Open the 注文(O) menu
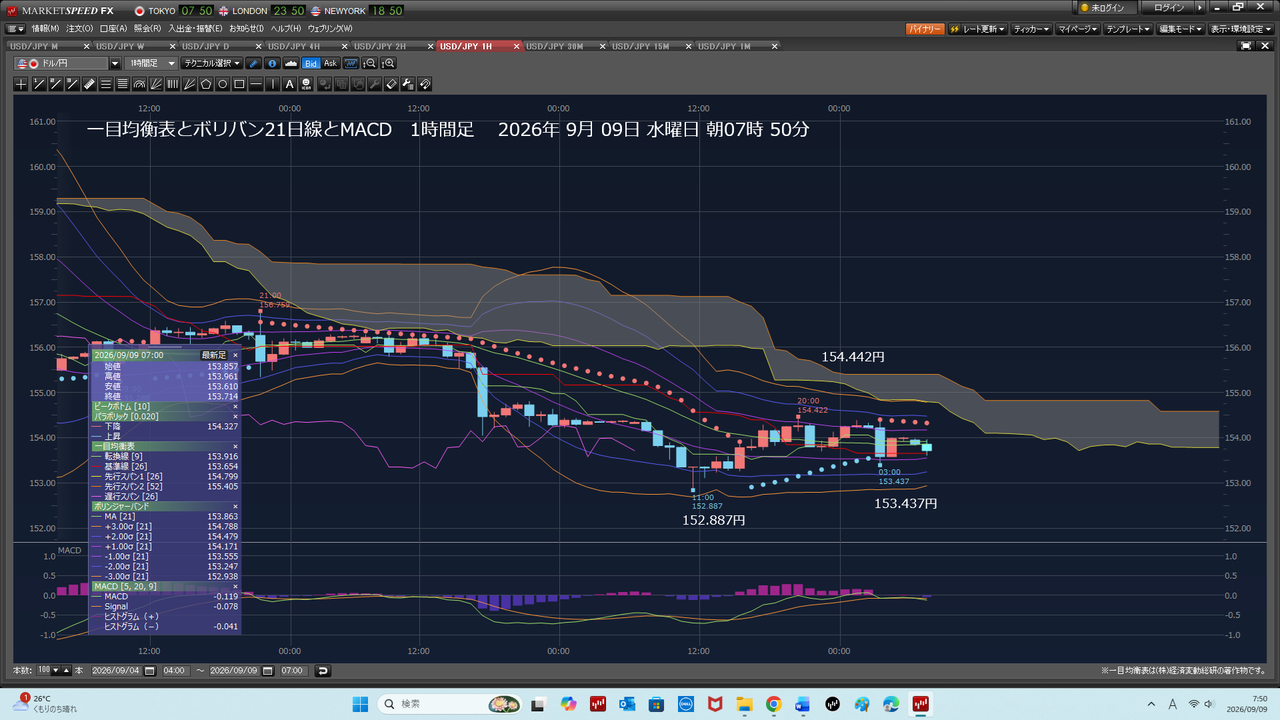This screenshot has height=720, width=1280. 80,29
